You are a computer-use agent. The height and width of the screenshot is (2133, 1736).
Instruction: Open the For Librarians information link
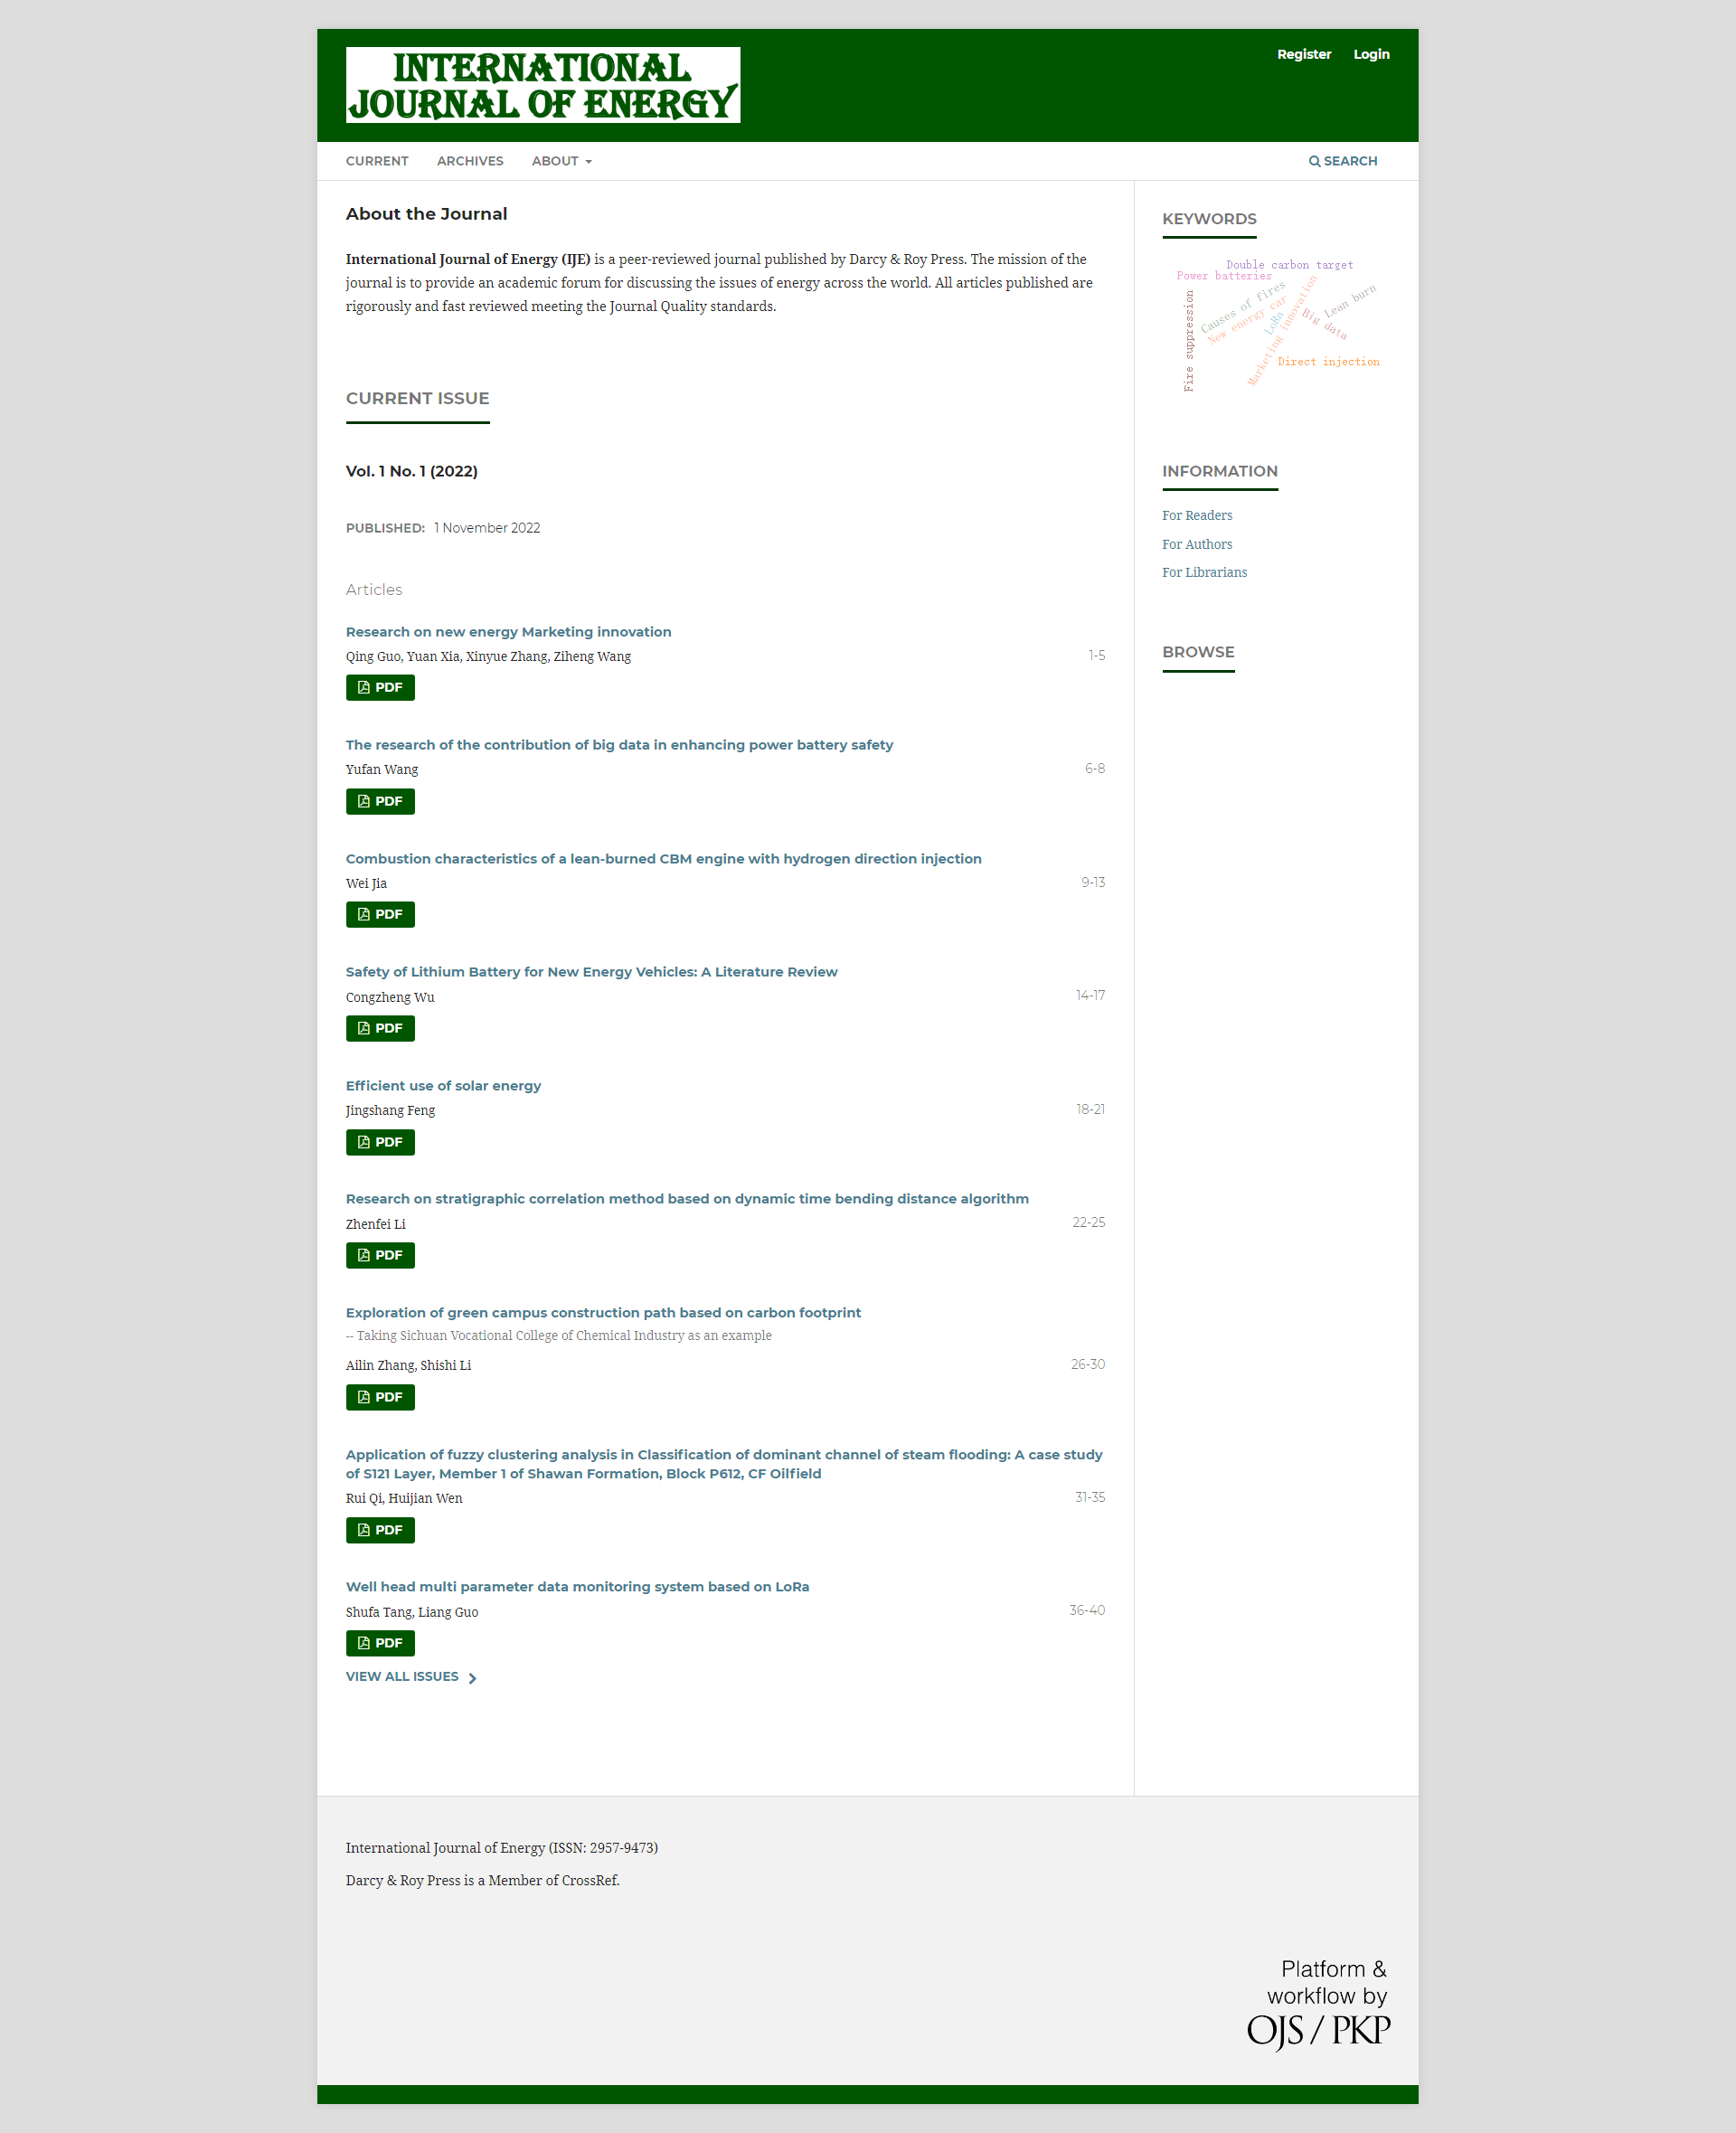pos(1204,572)
